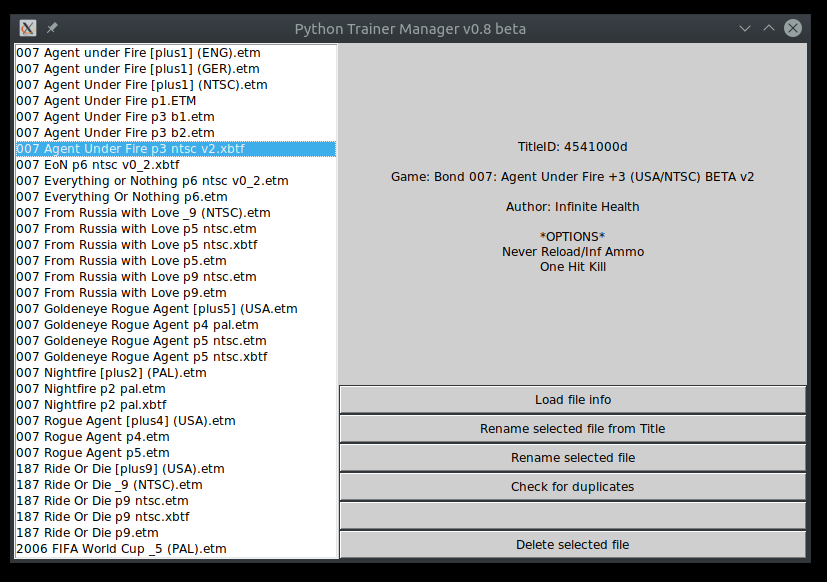The width and height of the screenshot is (827, 582).
Task: Click the X11 application icon in titlebar
Action: pos(27,28)
